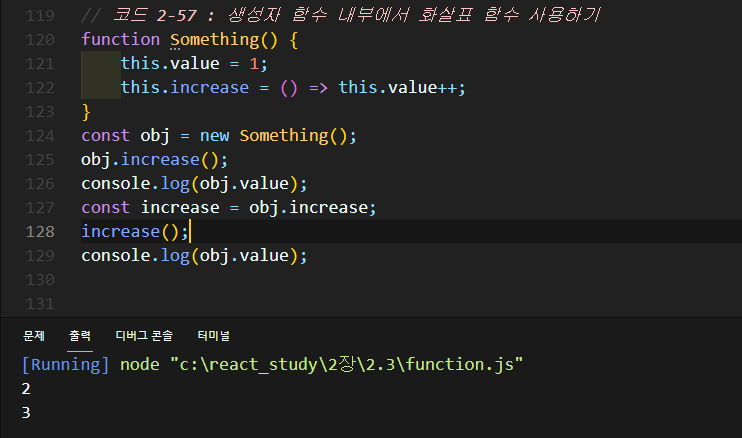Click the '[Running]' output label

coord(65,365)
